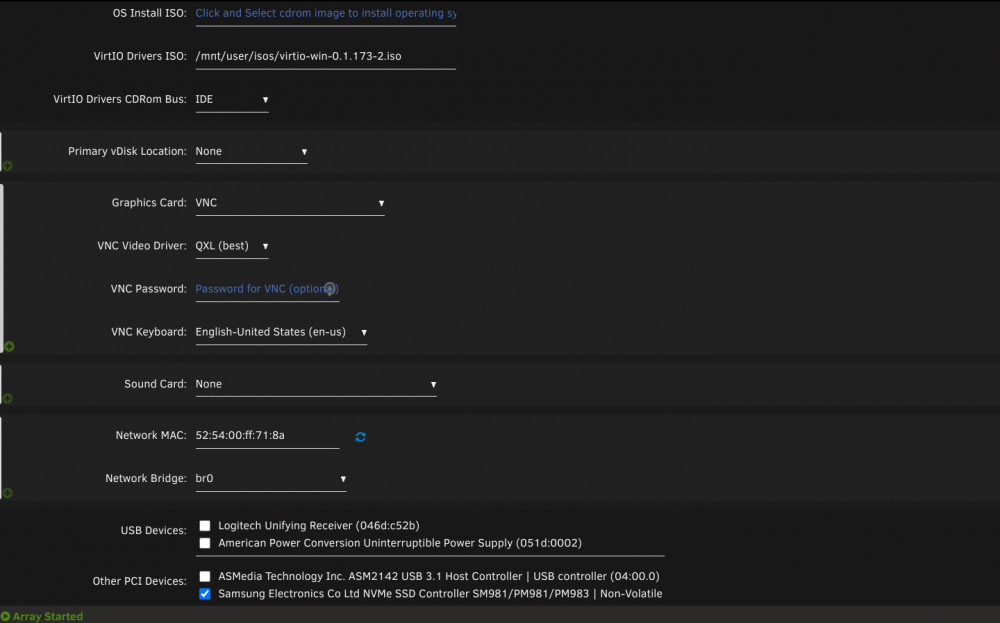Viewport: 1000px width, 623px height.
Task: Click the Other PCI Devices label
Action: tap(140, 582)
